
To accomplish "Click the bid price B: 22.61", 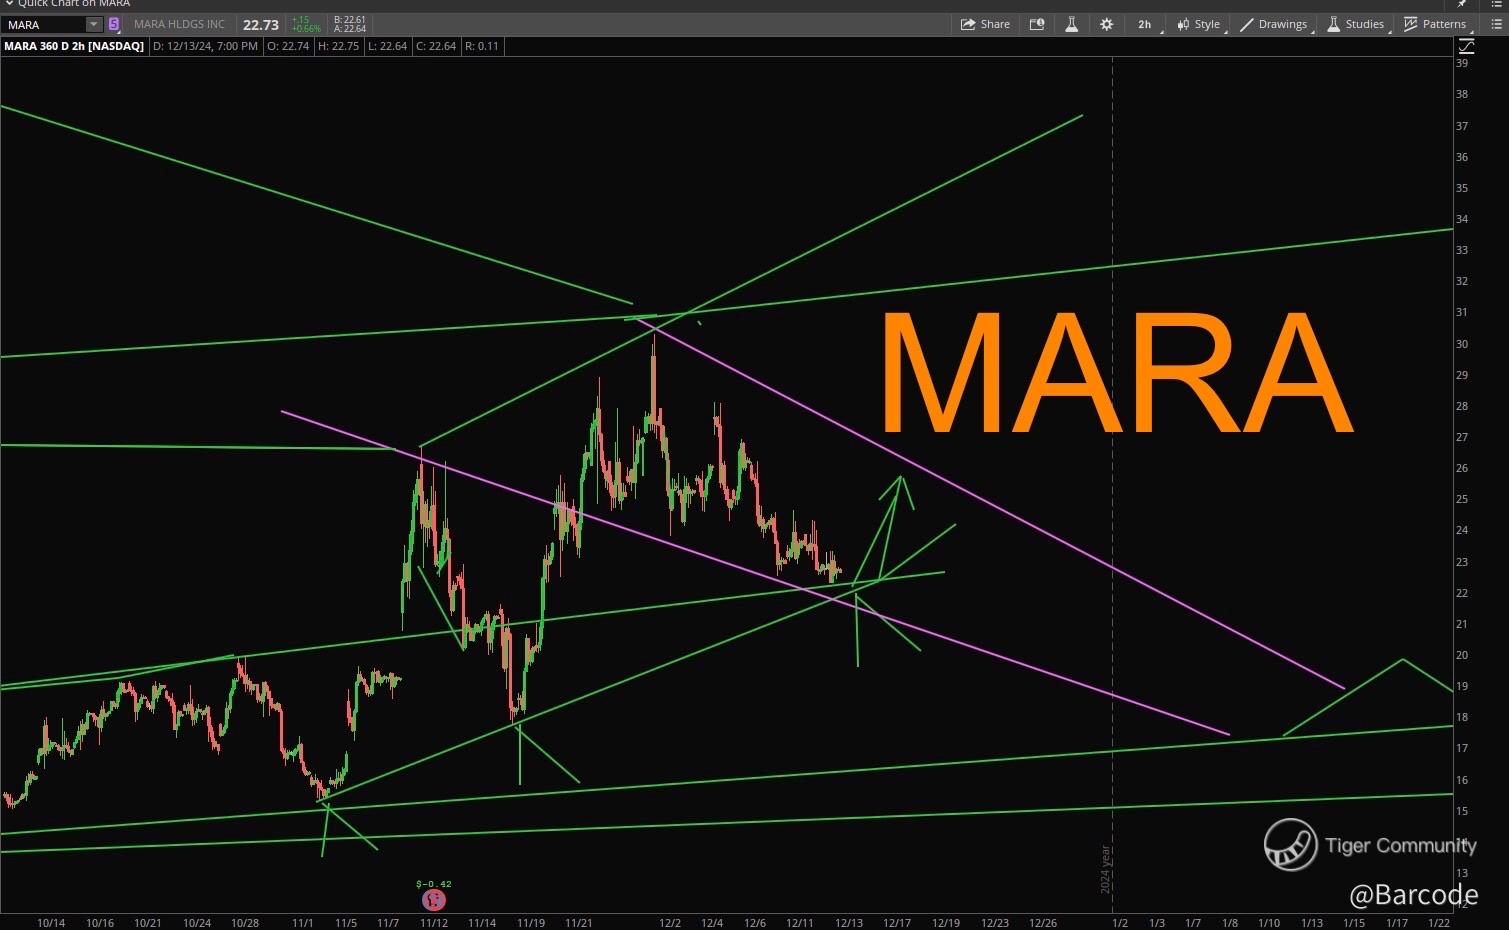I will pyautogui.click(x=350, y=20).
